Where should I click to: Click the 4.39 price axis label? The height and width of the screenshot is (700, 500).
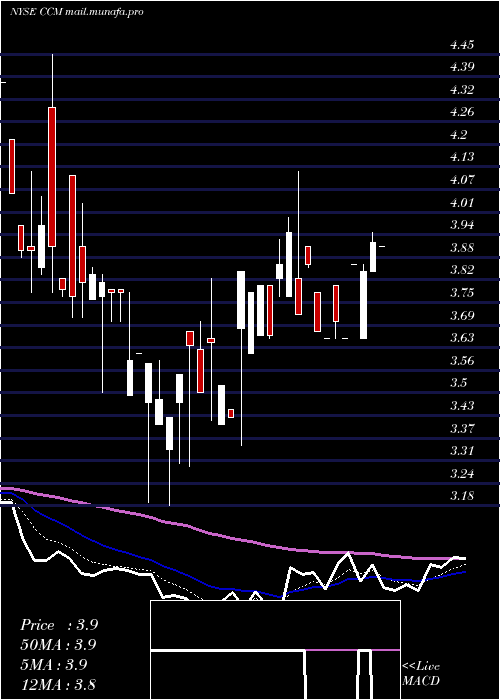coord(462,67)
